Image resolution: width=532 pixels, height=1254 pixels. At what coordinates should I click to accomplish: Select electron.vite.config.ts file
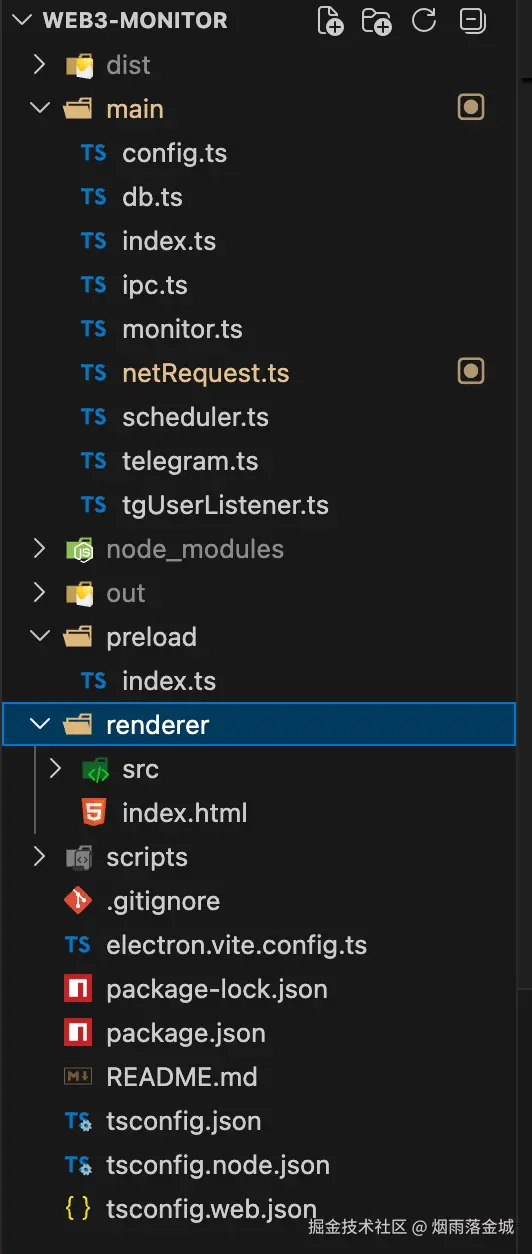pos(236,945)
